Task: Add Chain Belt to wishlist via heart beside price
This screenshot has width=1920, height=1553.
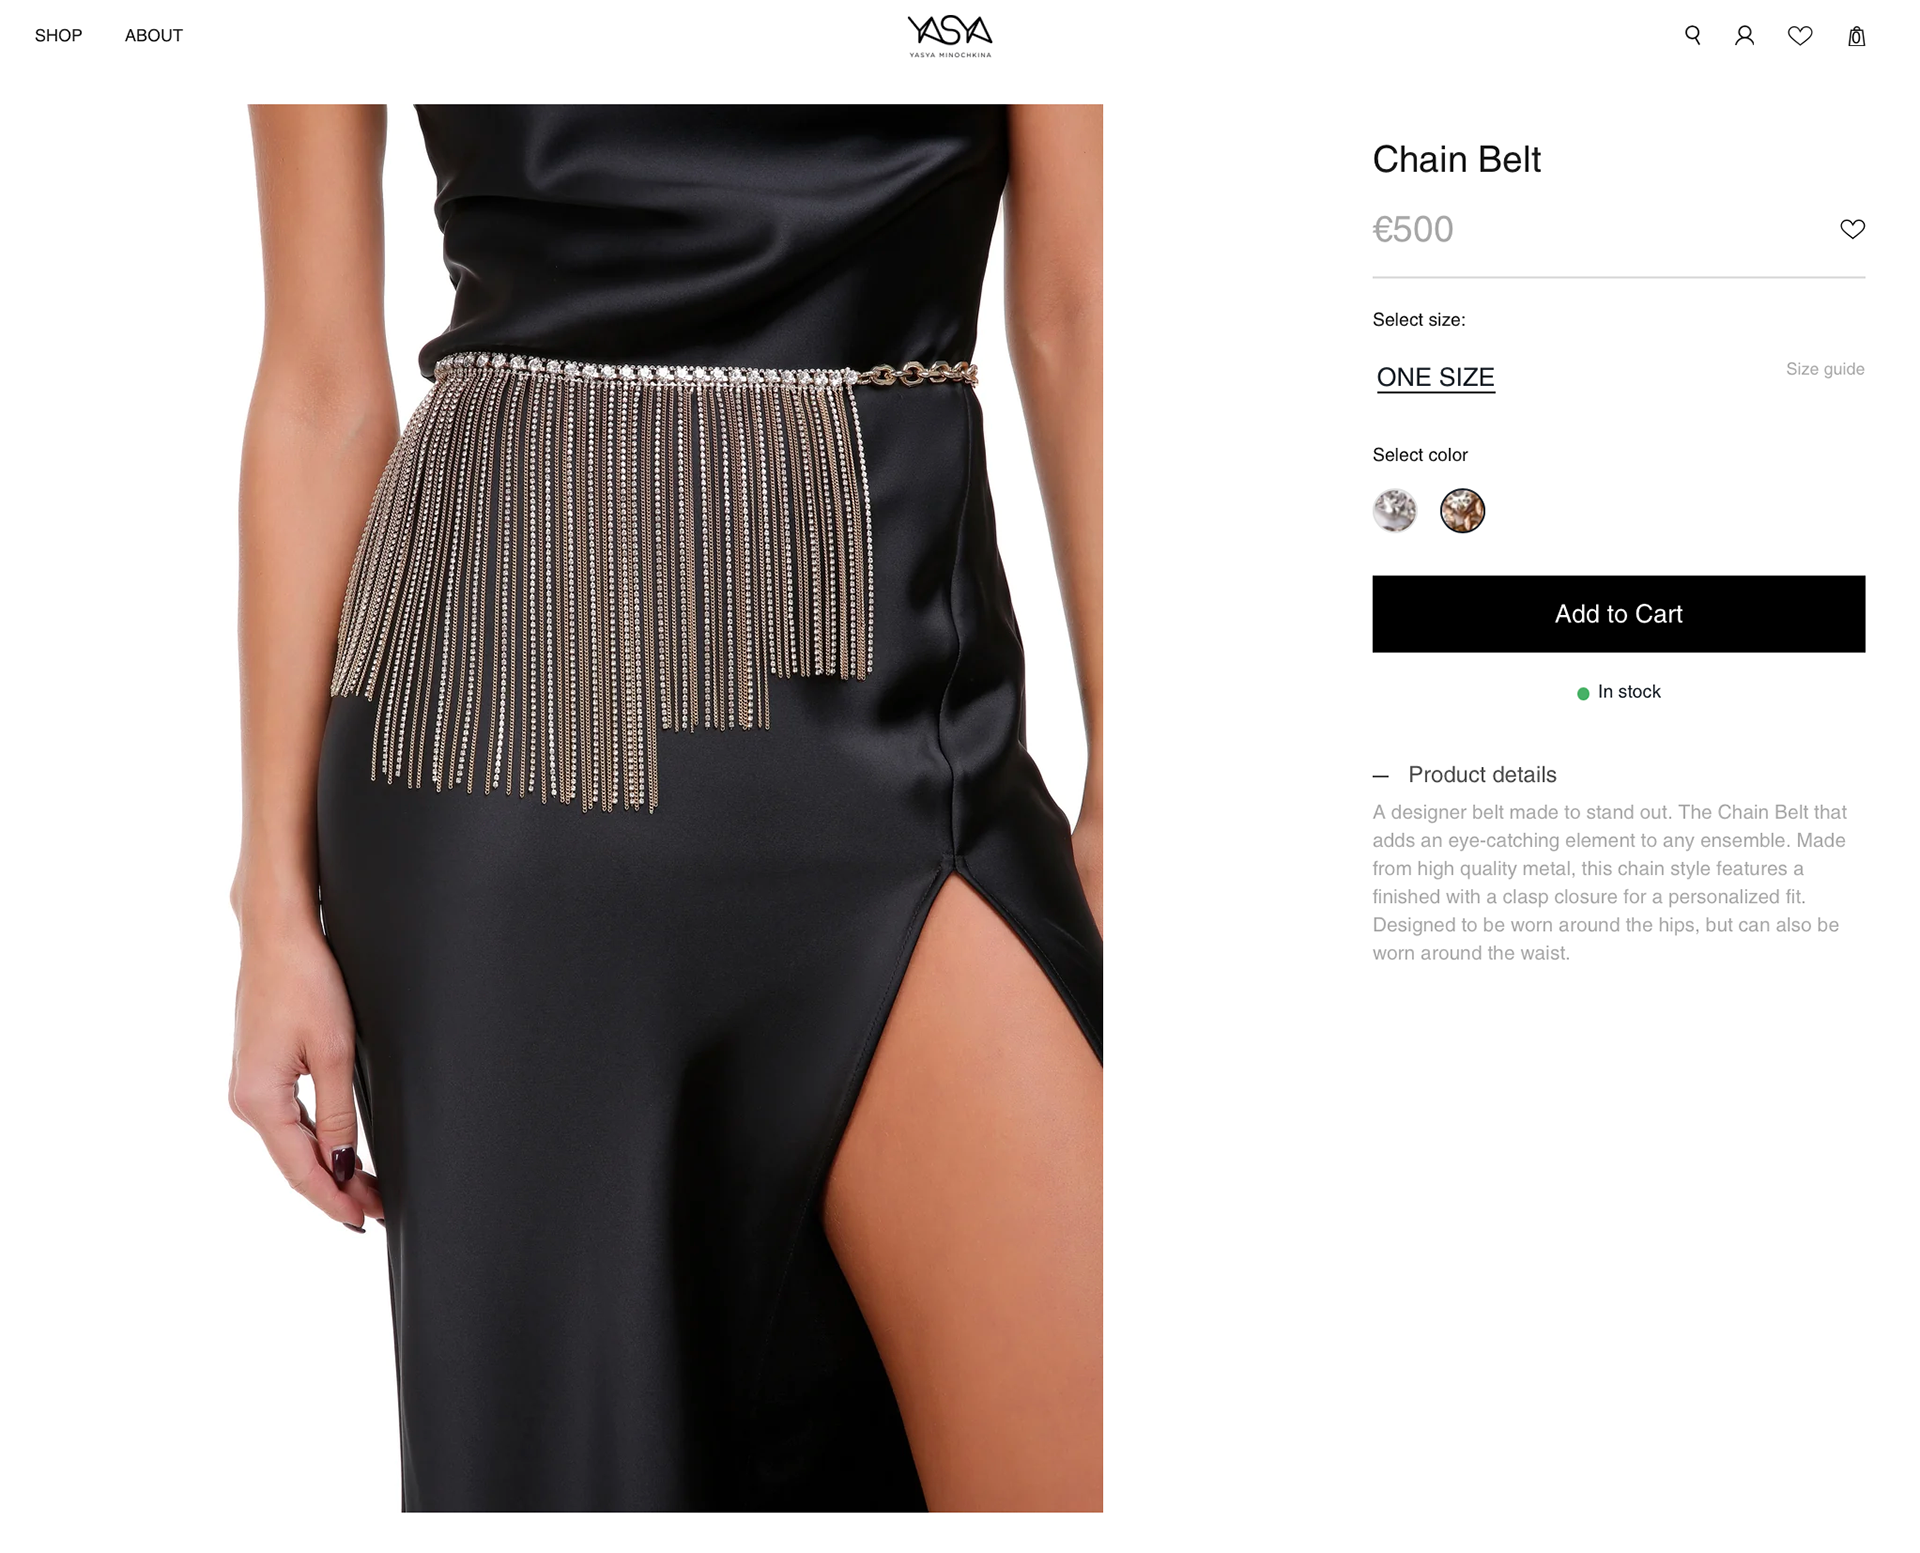Action: click(x=1852, y=229)
